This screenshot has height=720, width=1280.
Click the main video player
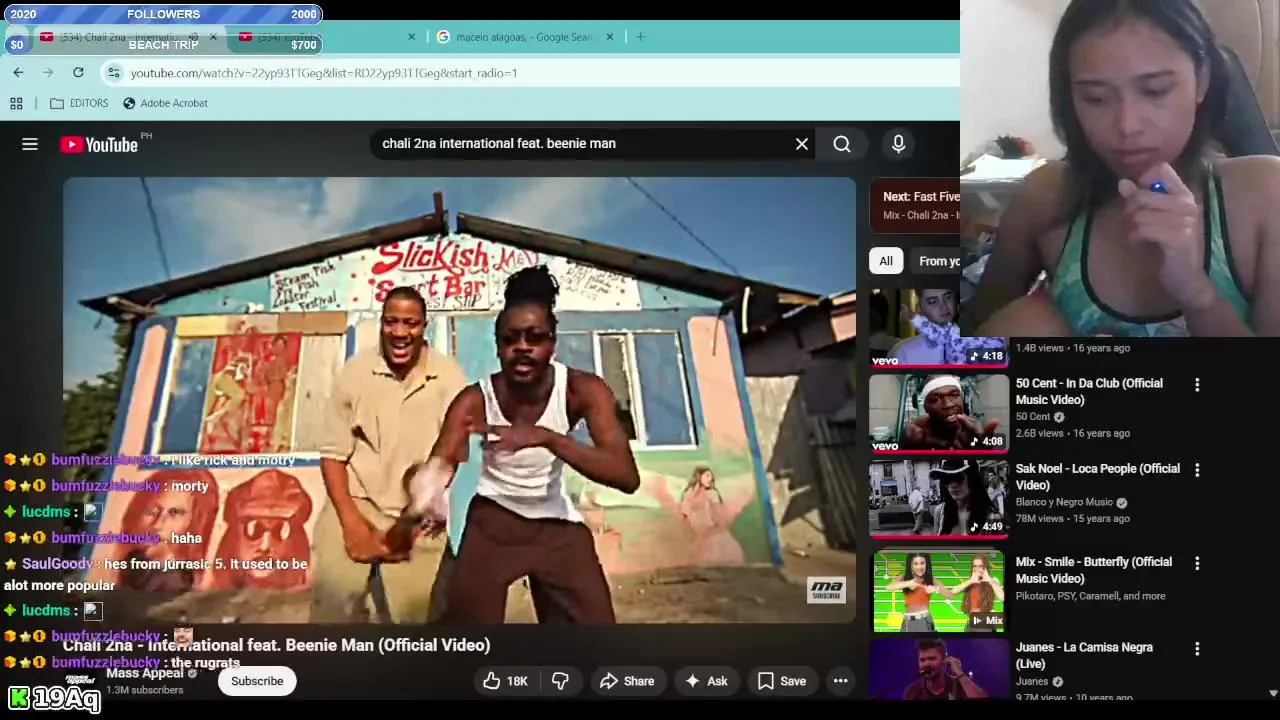[459, 400]
